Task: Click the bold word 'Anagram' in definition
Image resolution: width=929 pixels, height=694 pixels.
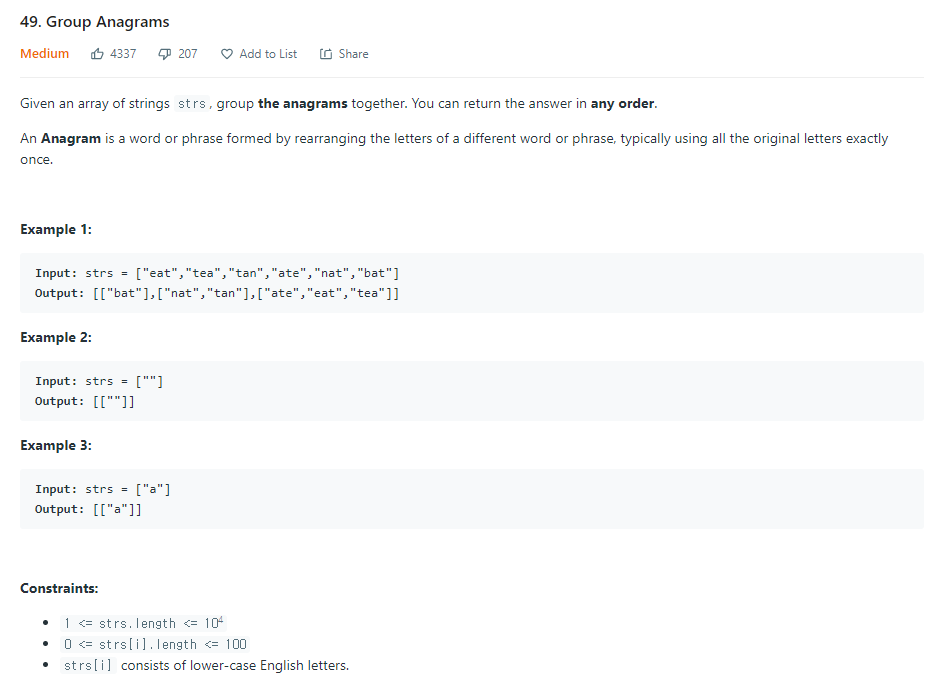Action: [71, 139]
